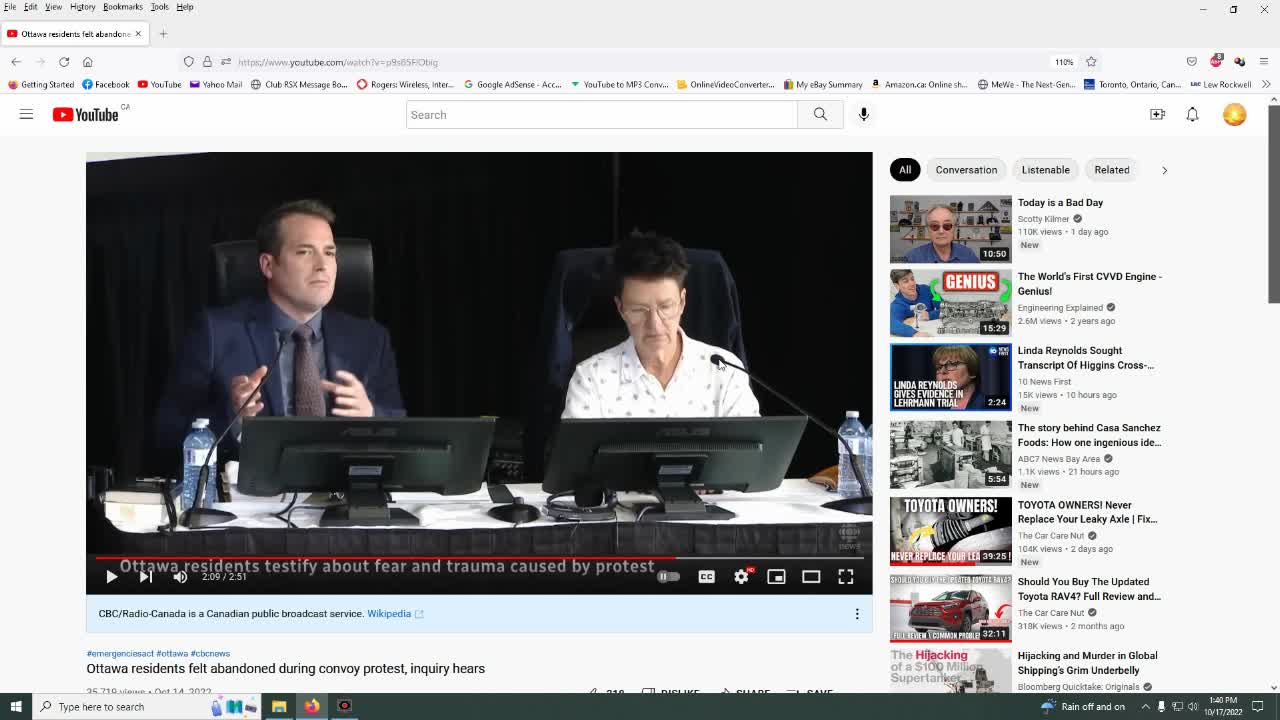
Task: Click the search magnifier button
Action: (820, 115)
